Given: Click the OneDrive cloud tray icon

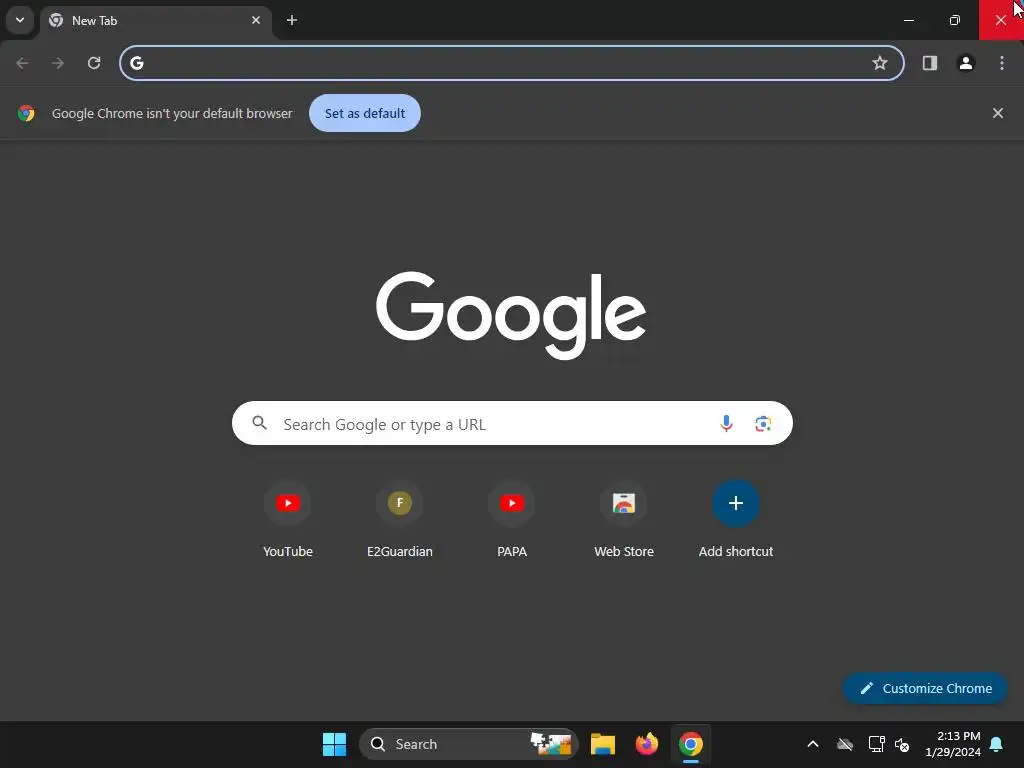Looking at the screenshot, I should coord(845,744).
